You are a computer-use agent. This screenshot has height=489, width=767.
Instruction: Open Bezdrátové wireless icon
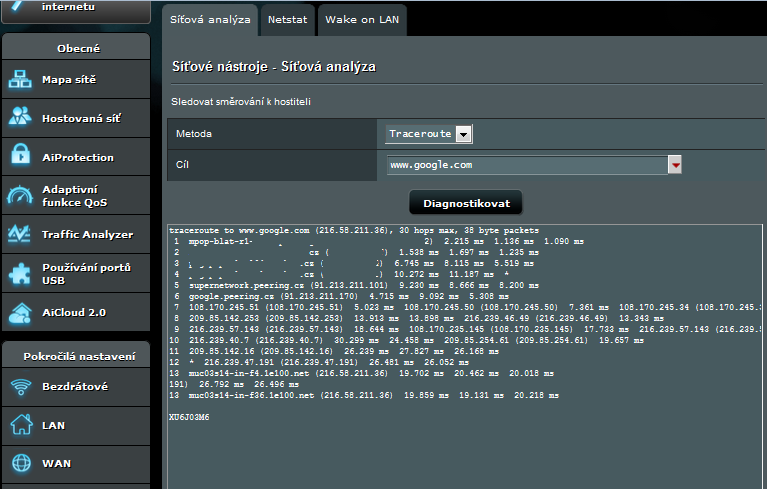(x=21, y=386)
